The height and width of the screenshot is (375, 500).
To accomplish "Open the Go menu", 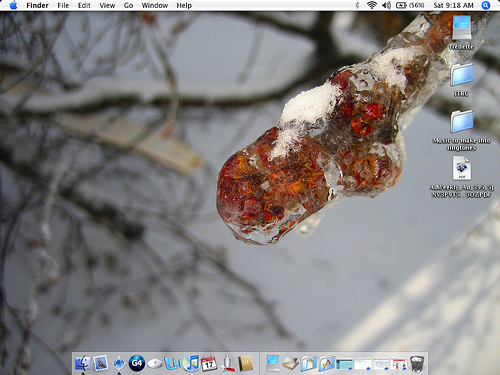I will [x=128, y=5].
